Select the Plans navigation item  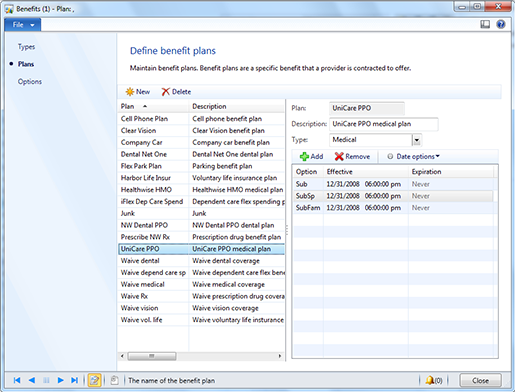pos(26,64)
